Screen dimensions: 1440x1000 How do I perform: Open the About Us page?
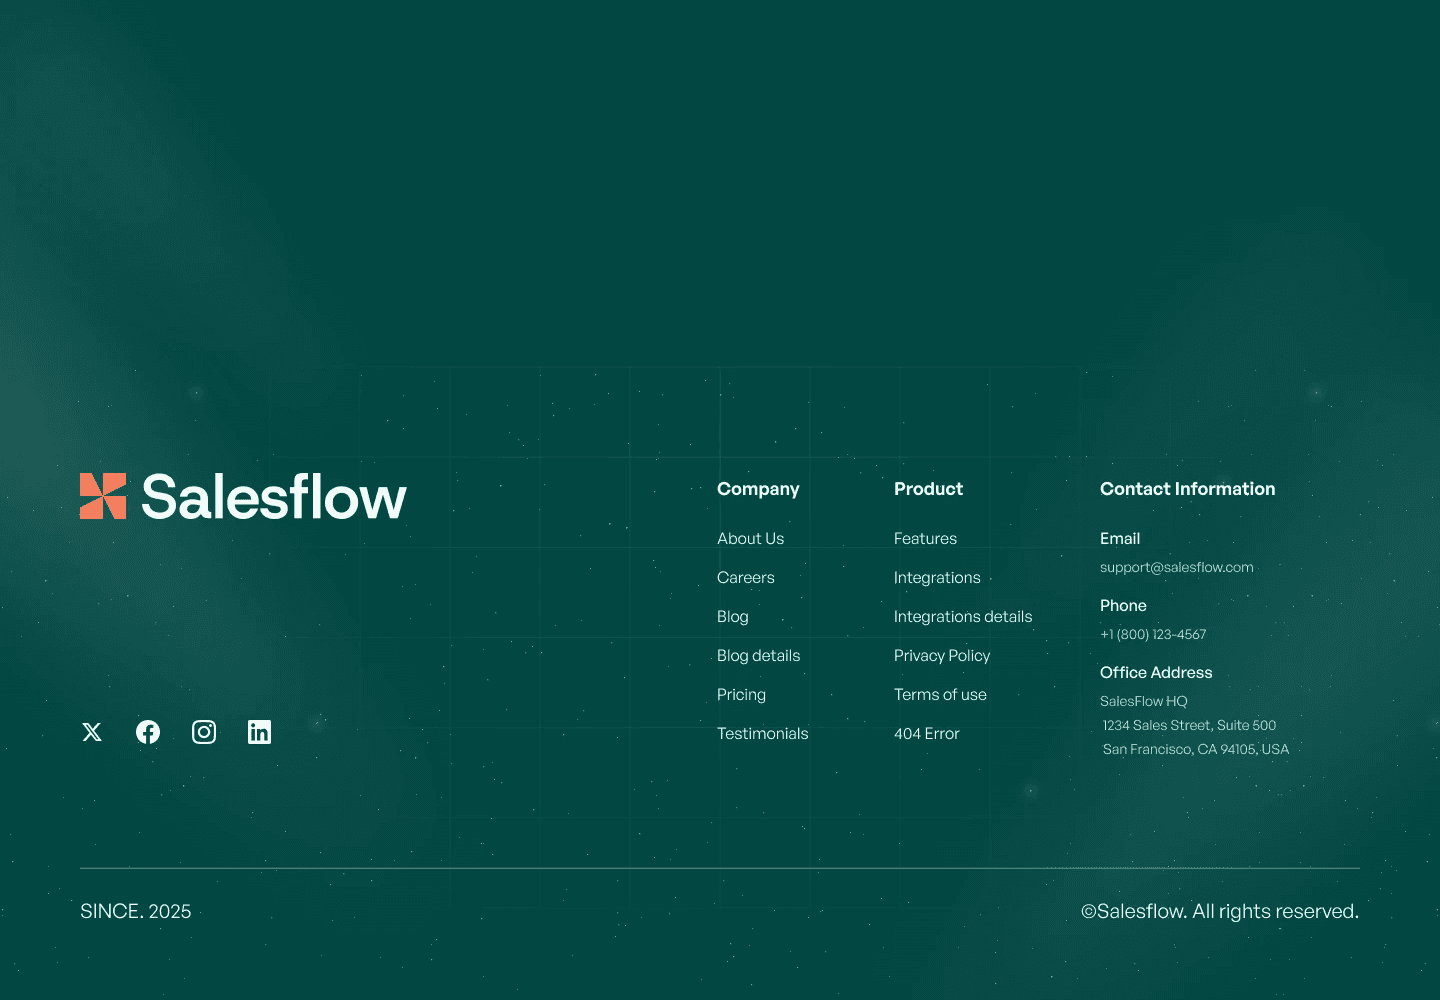(750, 538)
